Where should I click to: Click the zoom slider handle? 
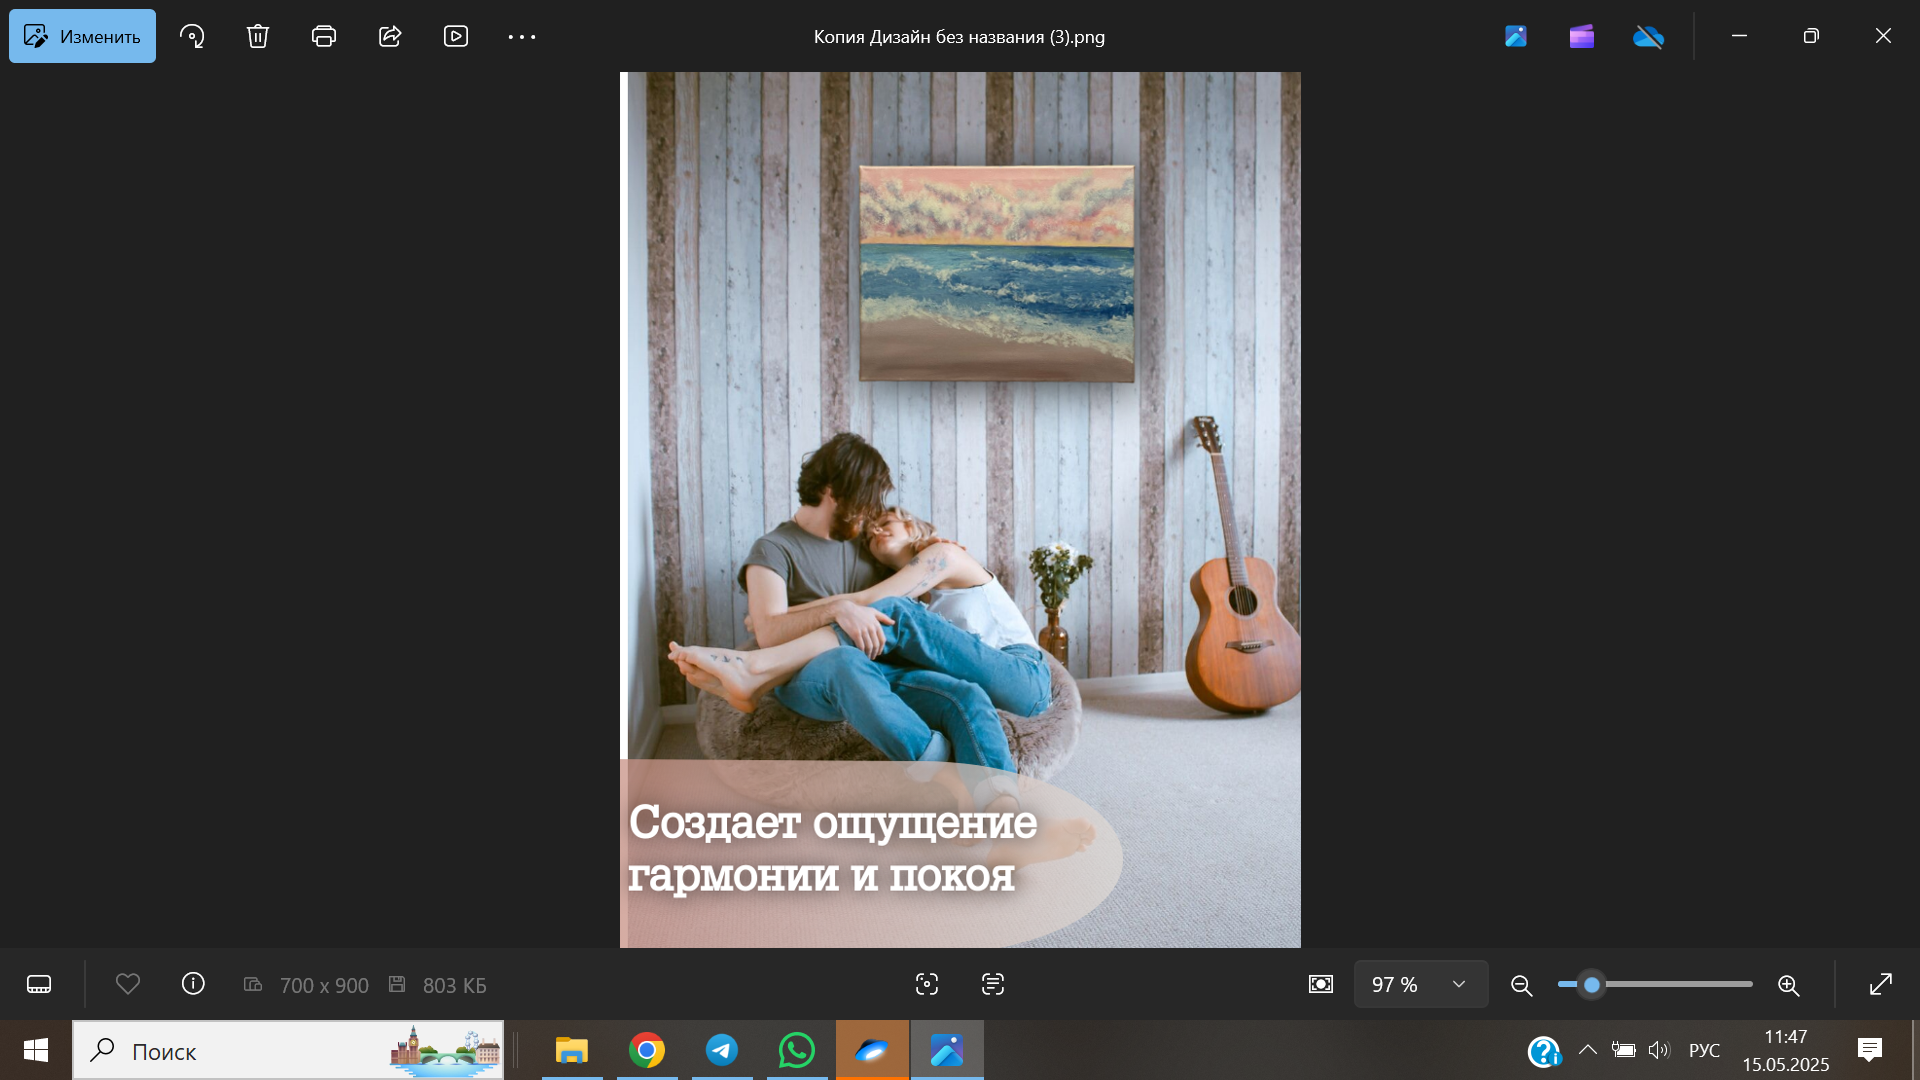tap(1592, 984)
